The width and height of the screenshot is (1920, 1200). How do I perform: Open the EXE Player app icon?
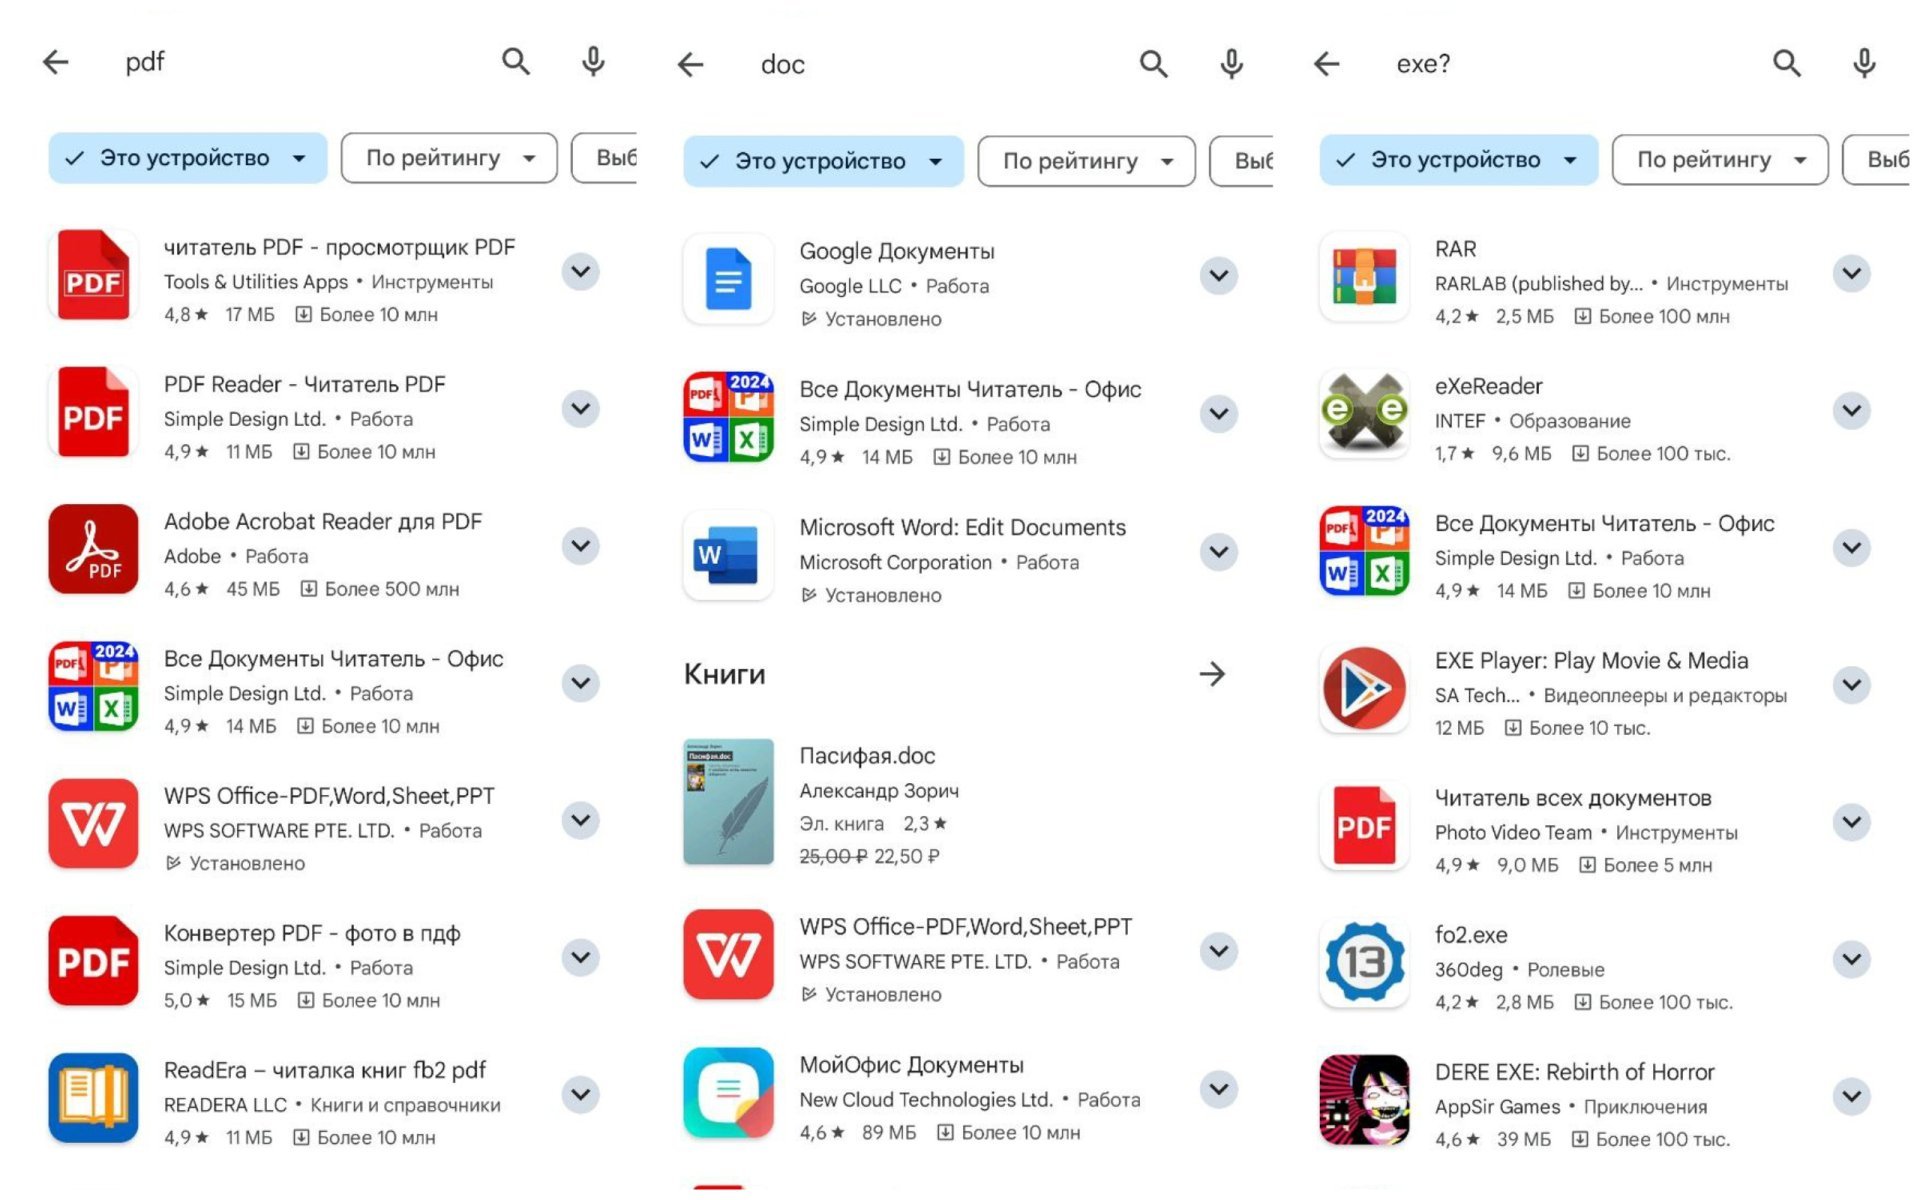click(1365, 688)
